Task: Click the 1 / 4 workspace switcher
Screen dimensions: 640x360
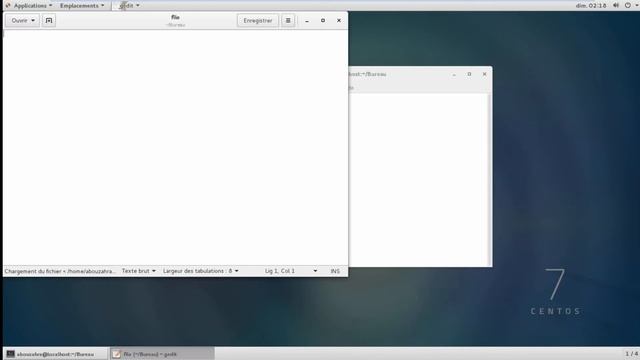Action: click(x=631, y=353)
